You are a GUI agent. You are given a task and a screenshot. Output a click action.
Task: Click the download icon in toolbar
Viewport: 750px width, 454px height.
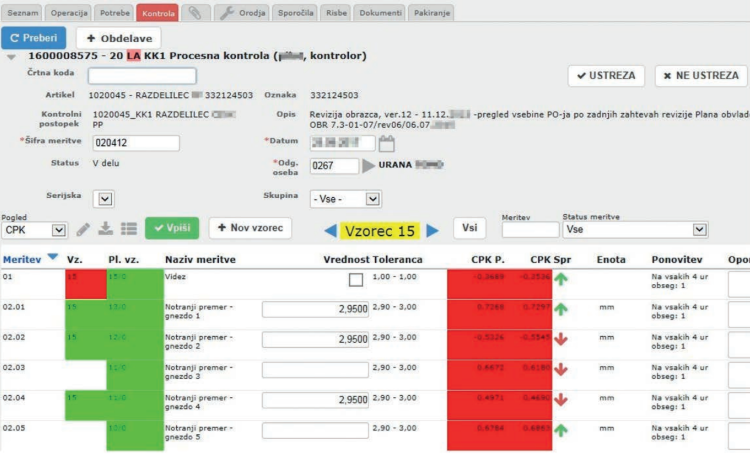(x=105, y=229)
